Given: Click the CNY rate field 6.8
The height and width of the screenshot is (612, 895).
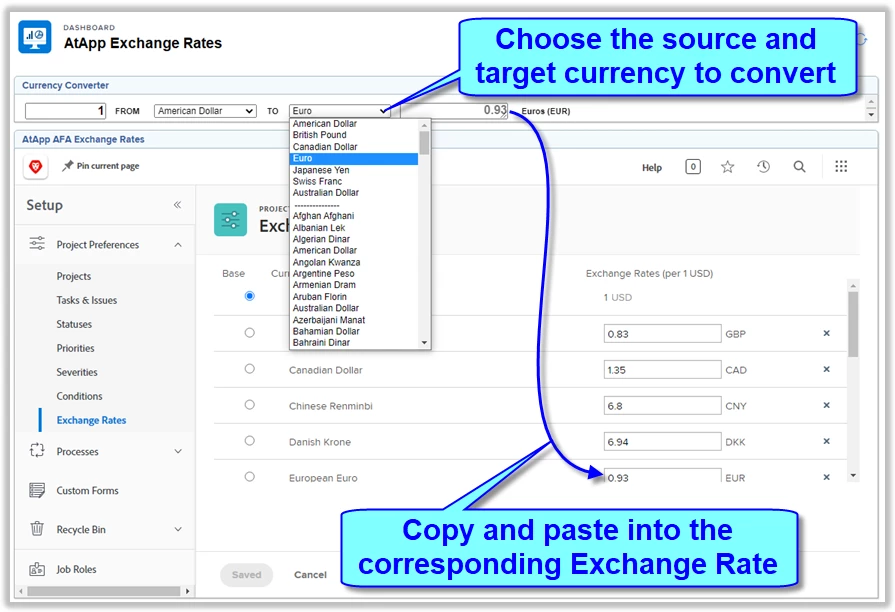Looking at the screenshot, I should (662, 405).
